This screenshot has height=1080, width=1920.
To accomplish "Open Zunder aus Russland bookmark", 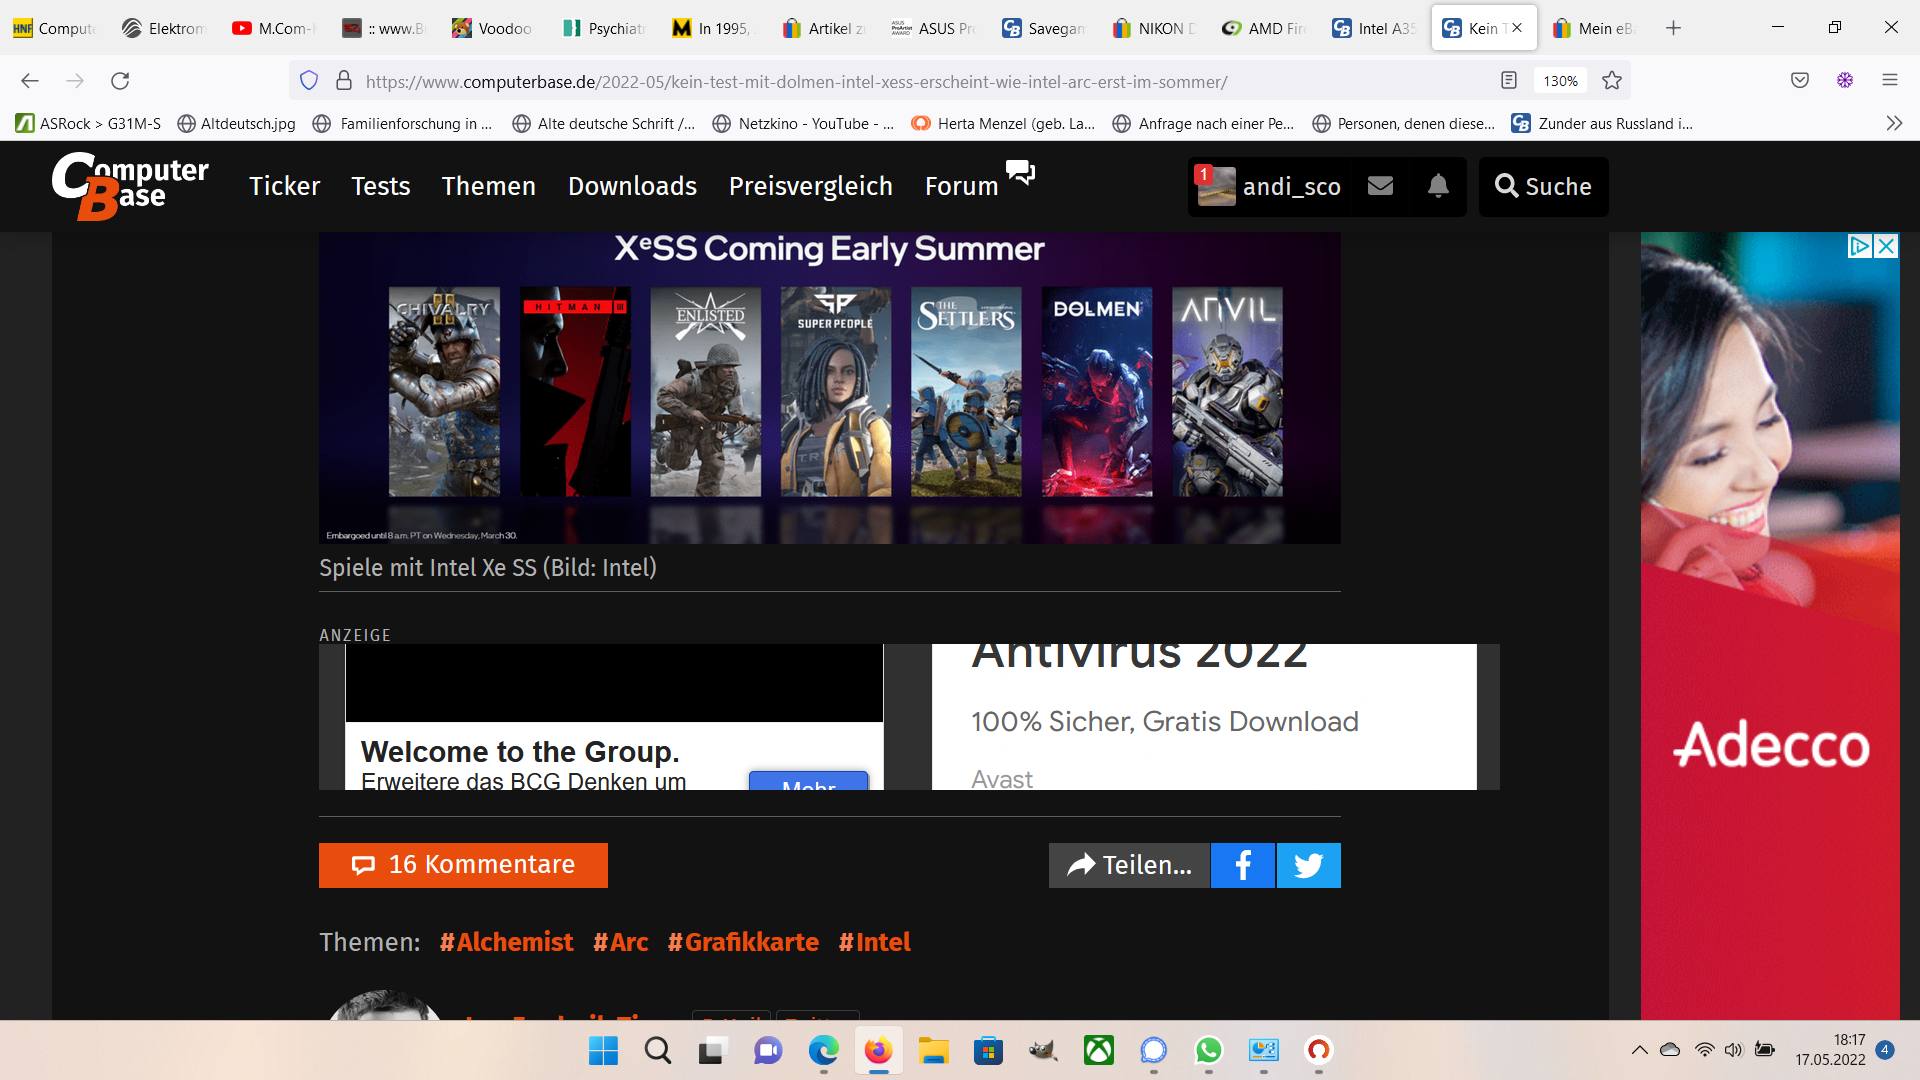I will point(1602,124).
